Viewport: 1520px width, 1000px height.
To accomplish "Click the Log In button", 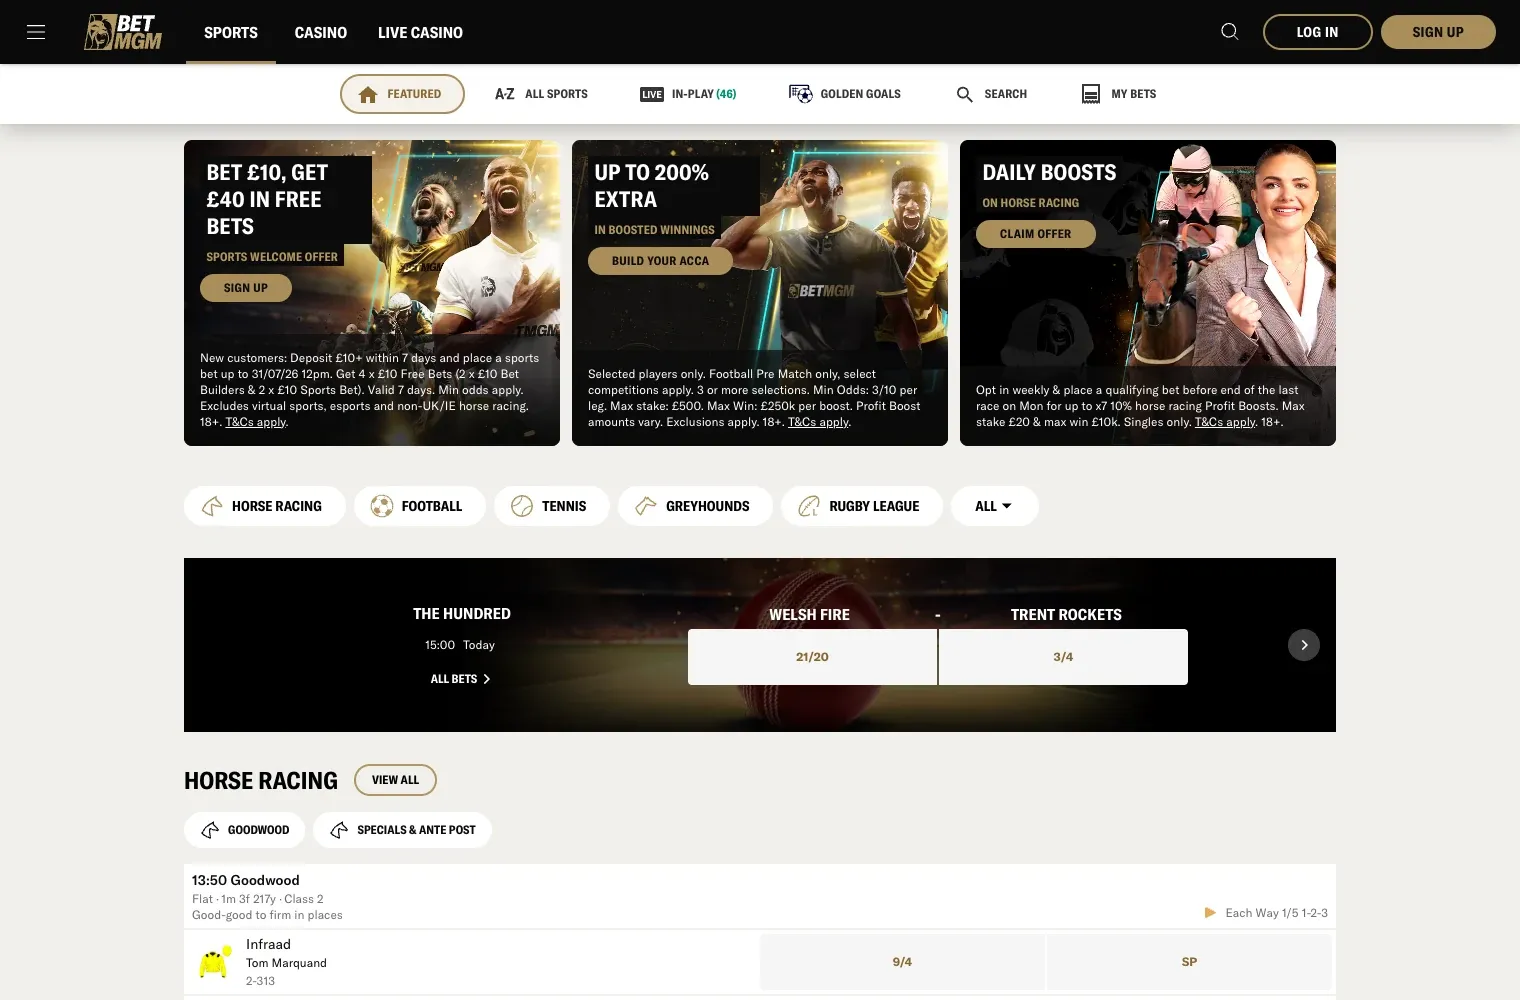I will 1317,32.
